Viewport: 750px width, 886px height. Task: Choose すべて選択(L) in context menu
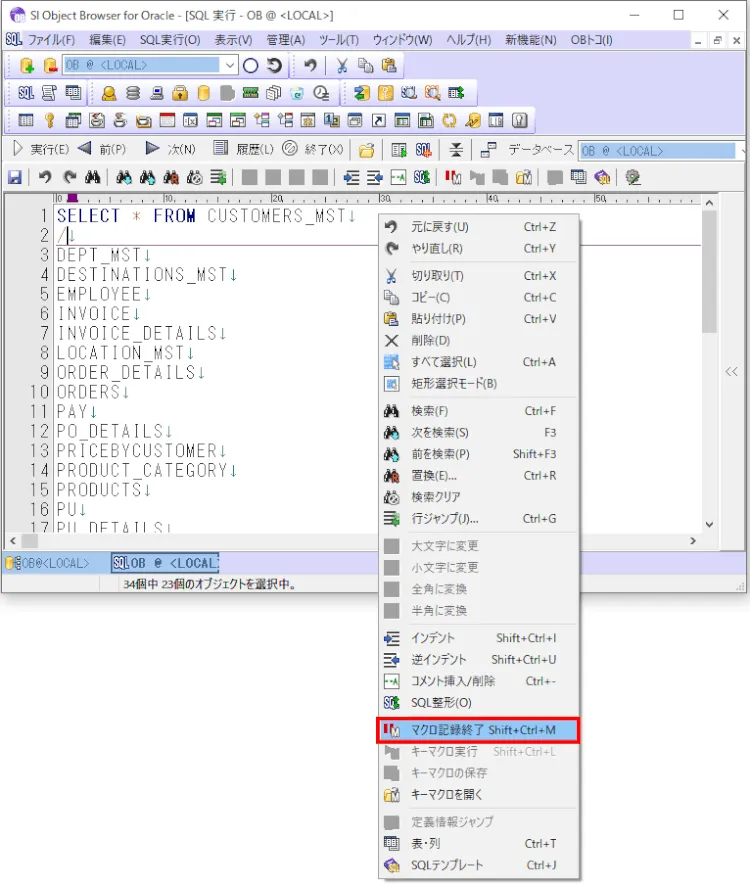(478, 362)
